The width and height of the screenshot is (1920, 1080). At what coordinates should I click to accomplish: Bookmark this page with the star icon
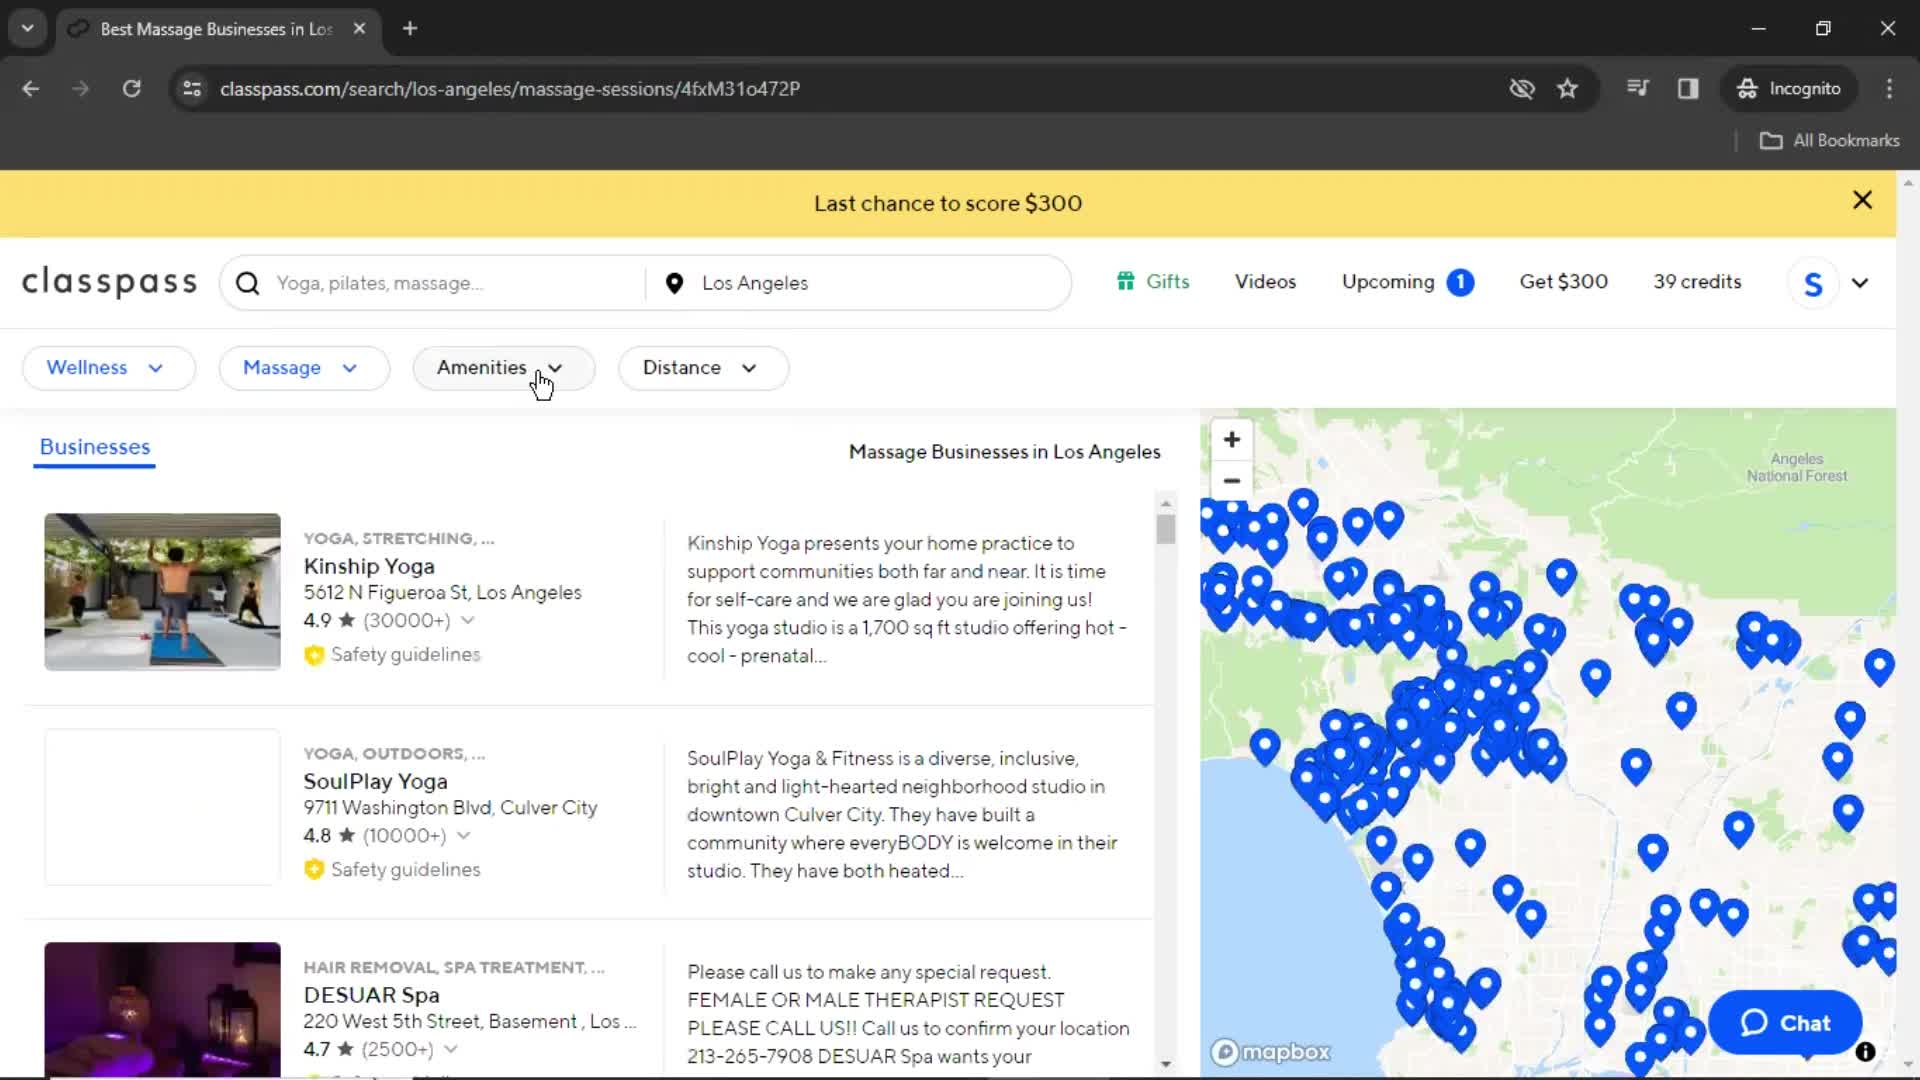tap(1567, 89)
